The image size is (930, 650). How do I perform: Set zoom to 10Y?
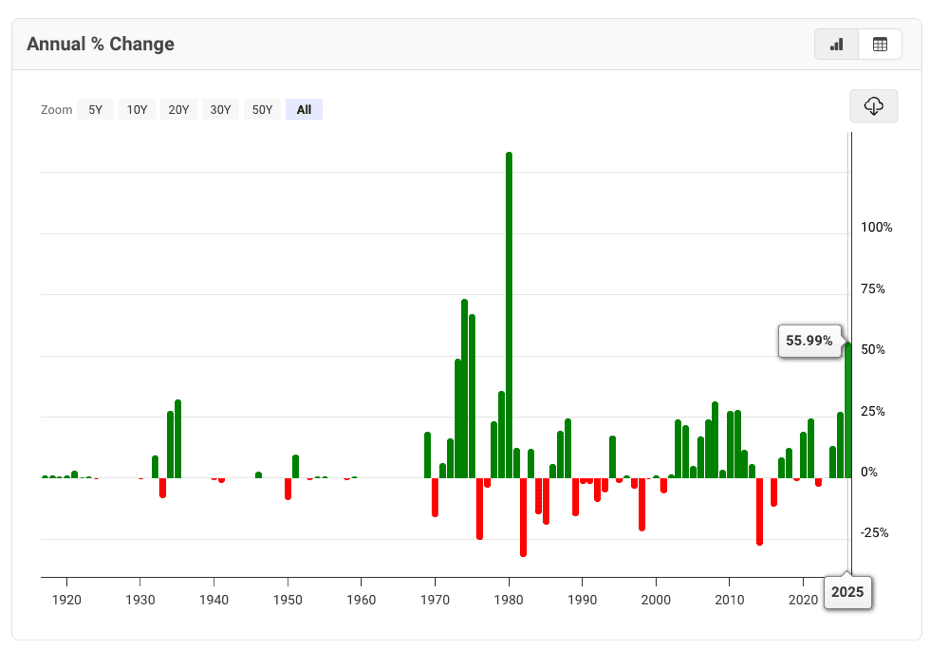pos(137,110)
